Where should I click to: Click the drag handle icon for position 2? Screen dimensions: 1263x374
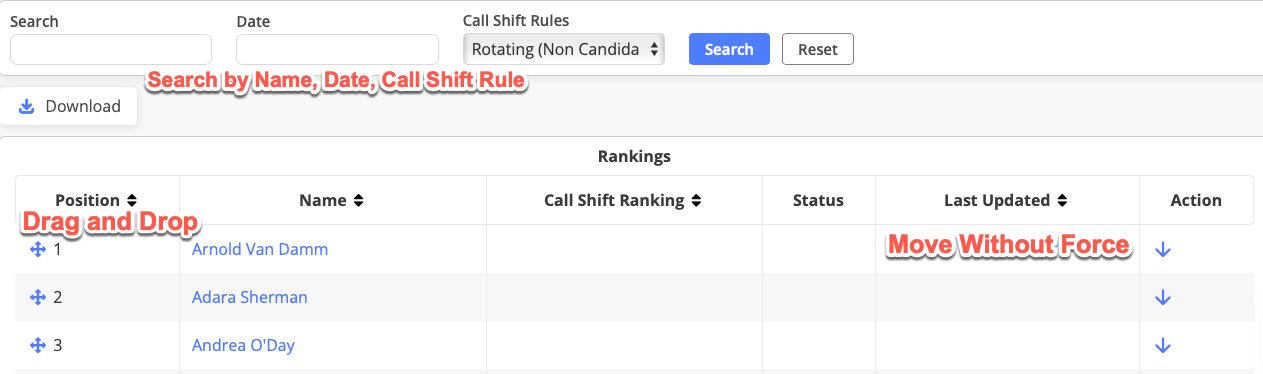[38, 297]
